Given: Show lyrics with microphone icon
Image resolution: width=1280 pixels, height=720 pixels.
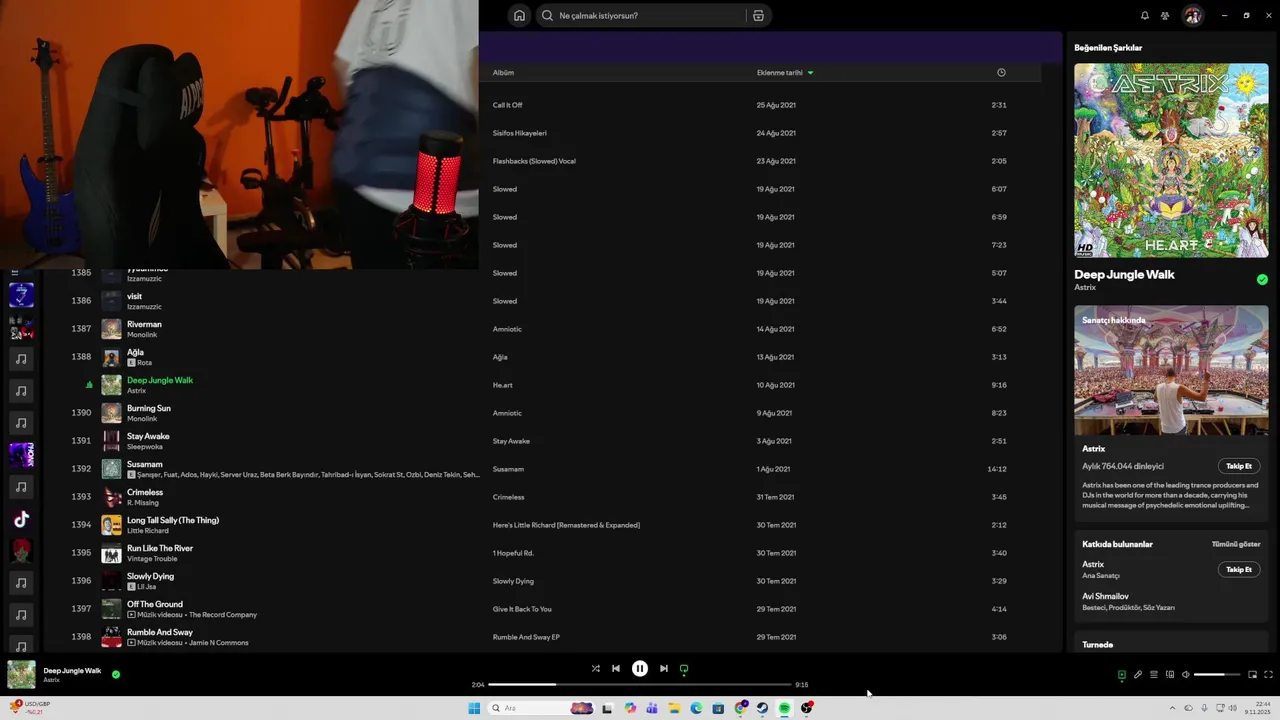Looking at the screenshot, I should point(1137,674).
